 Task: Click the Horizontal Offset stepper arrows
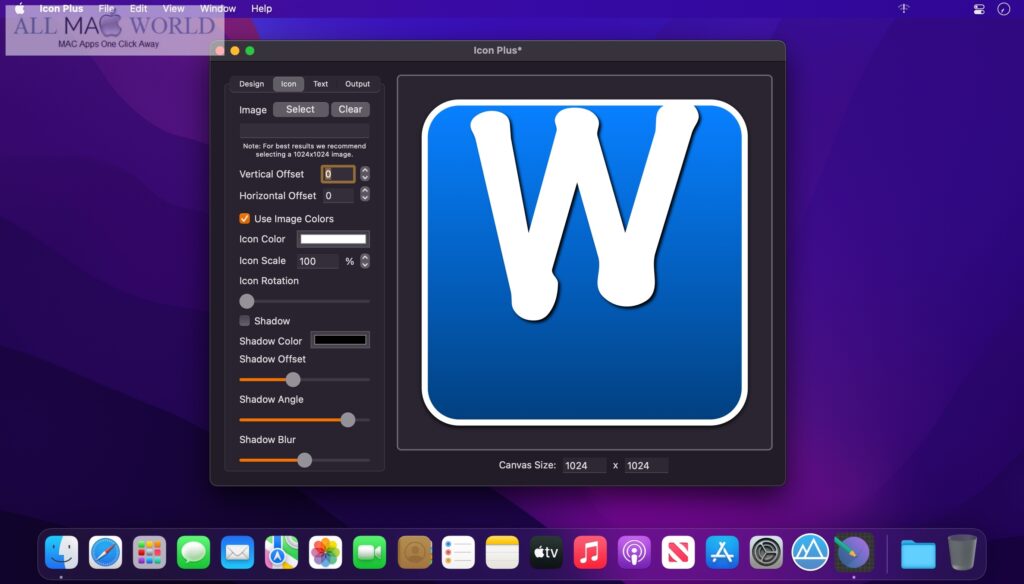point(365,195)
